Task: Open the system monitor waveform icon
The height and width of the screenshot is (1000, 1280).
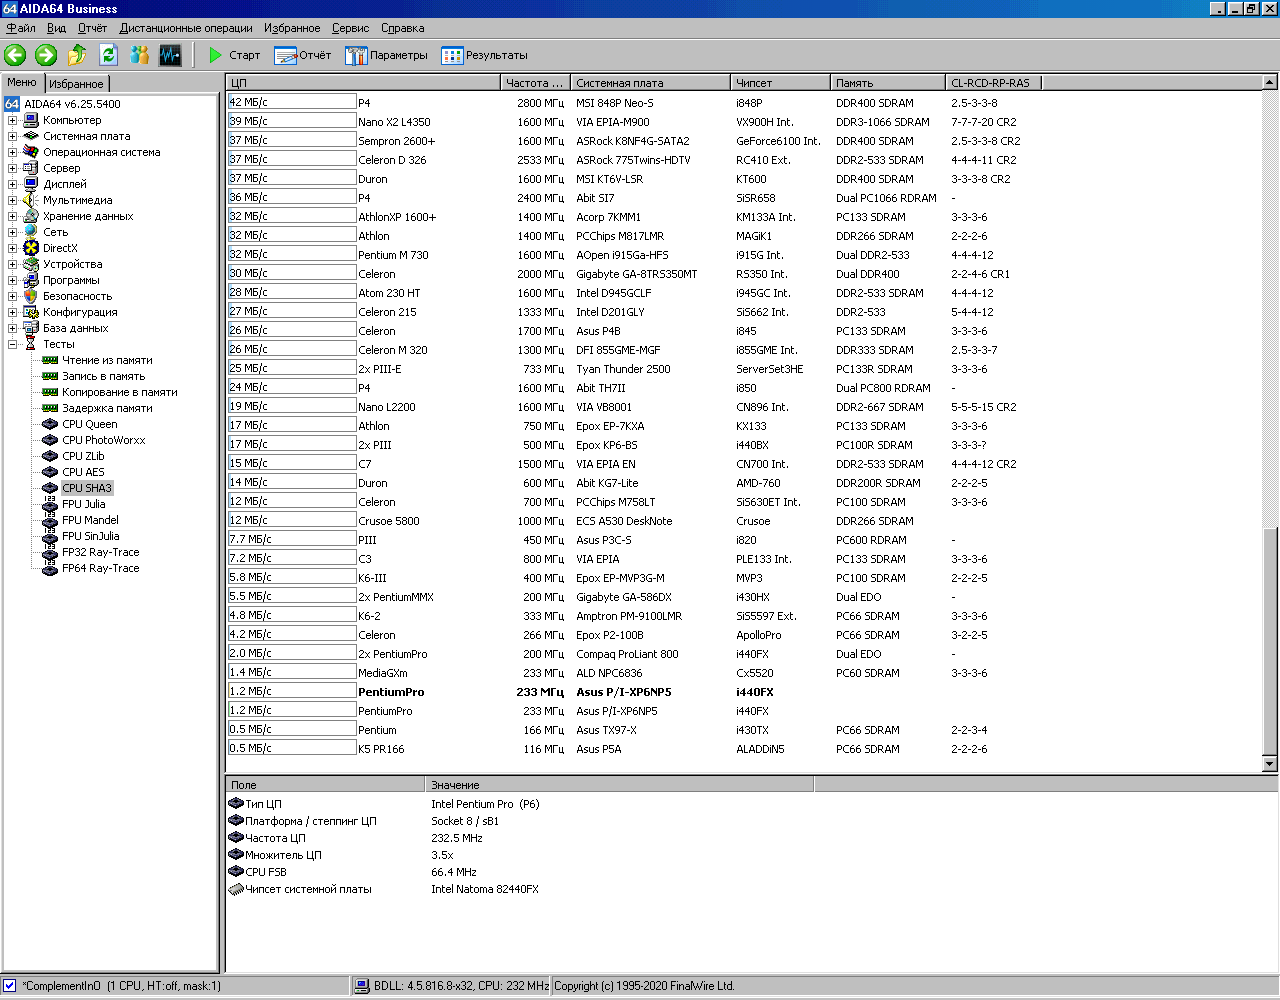Action: pyautogui.click(x=170, y=55)
